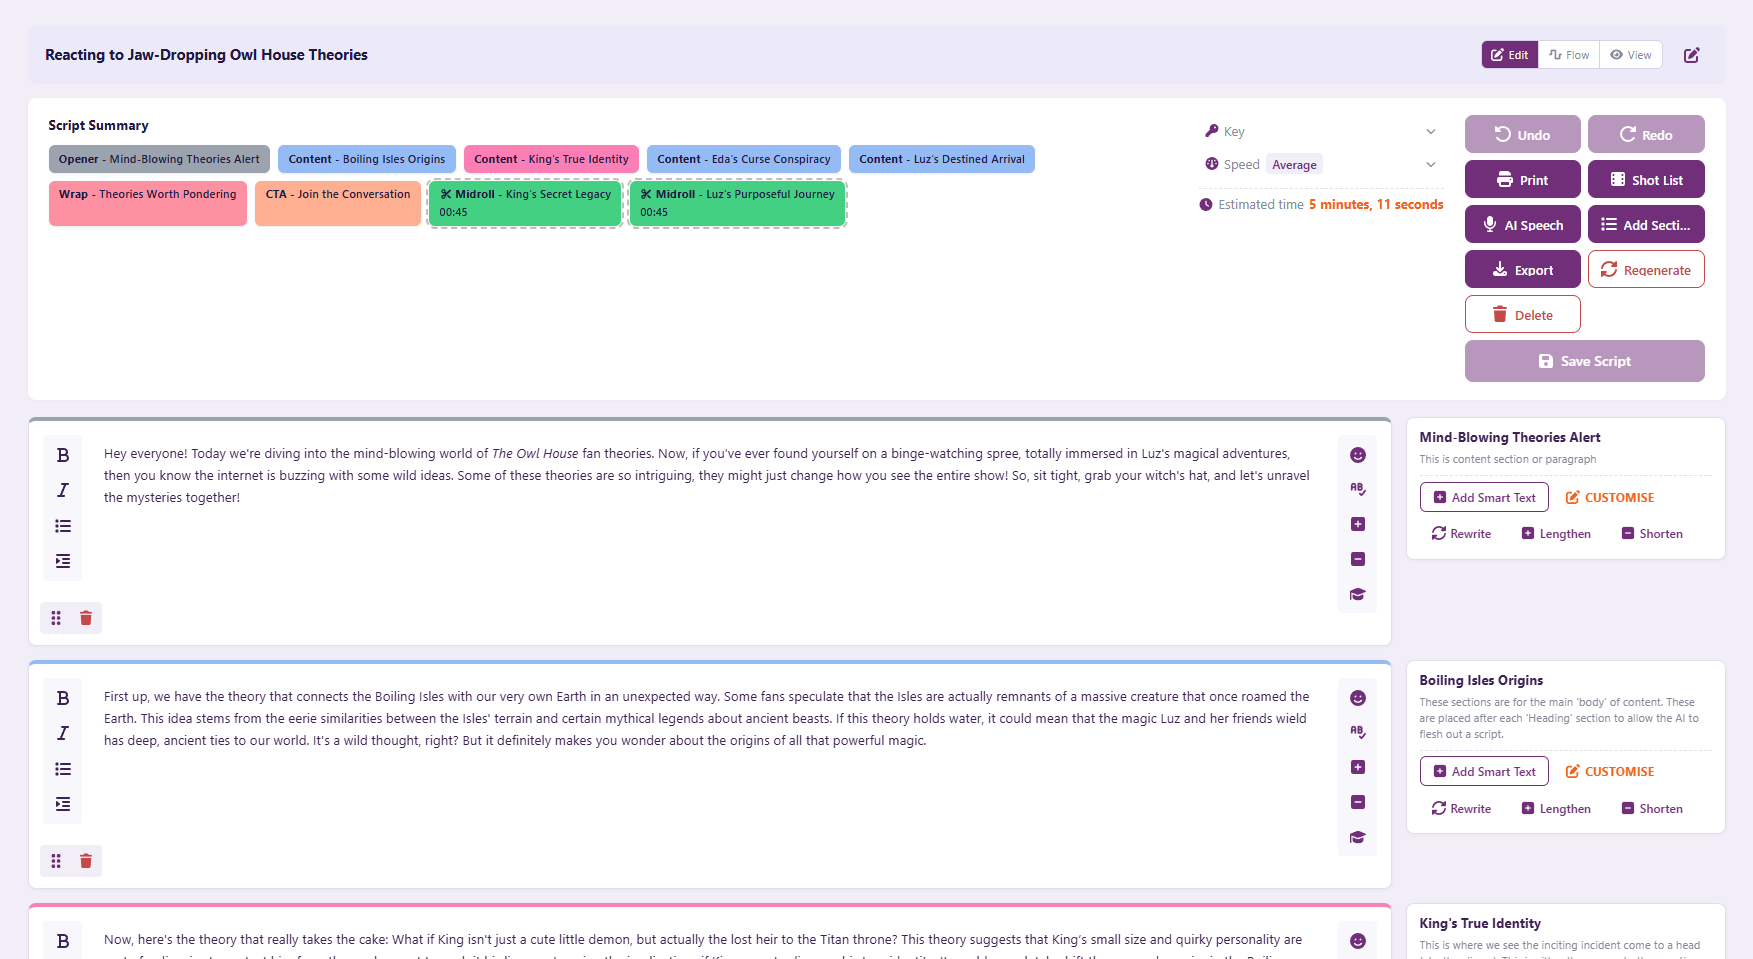Indent text in Boiling Isles Origins editor

(63, 804)
